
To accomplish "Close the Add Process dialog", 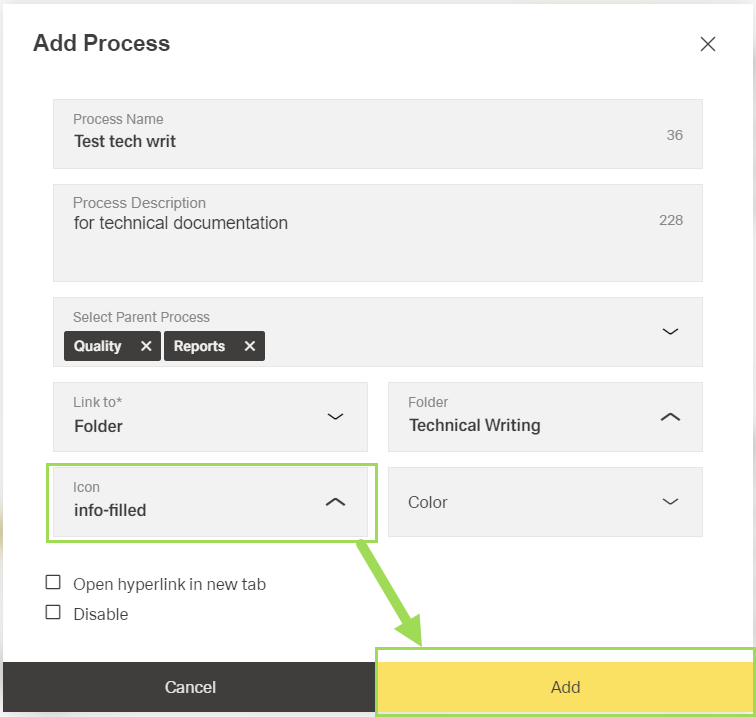I will [x=708, y=44].
